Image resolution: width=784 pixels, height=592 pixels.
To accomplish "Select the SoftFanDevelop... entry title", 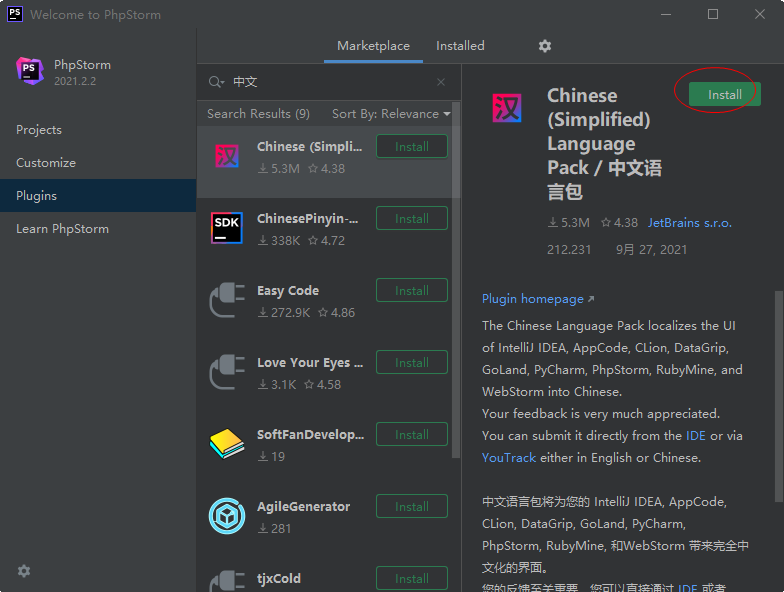I will [x=310, y=435].
